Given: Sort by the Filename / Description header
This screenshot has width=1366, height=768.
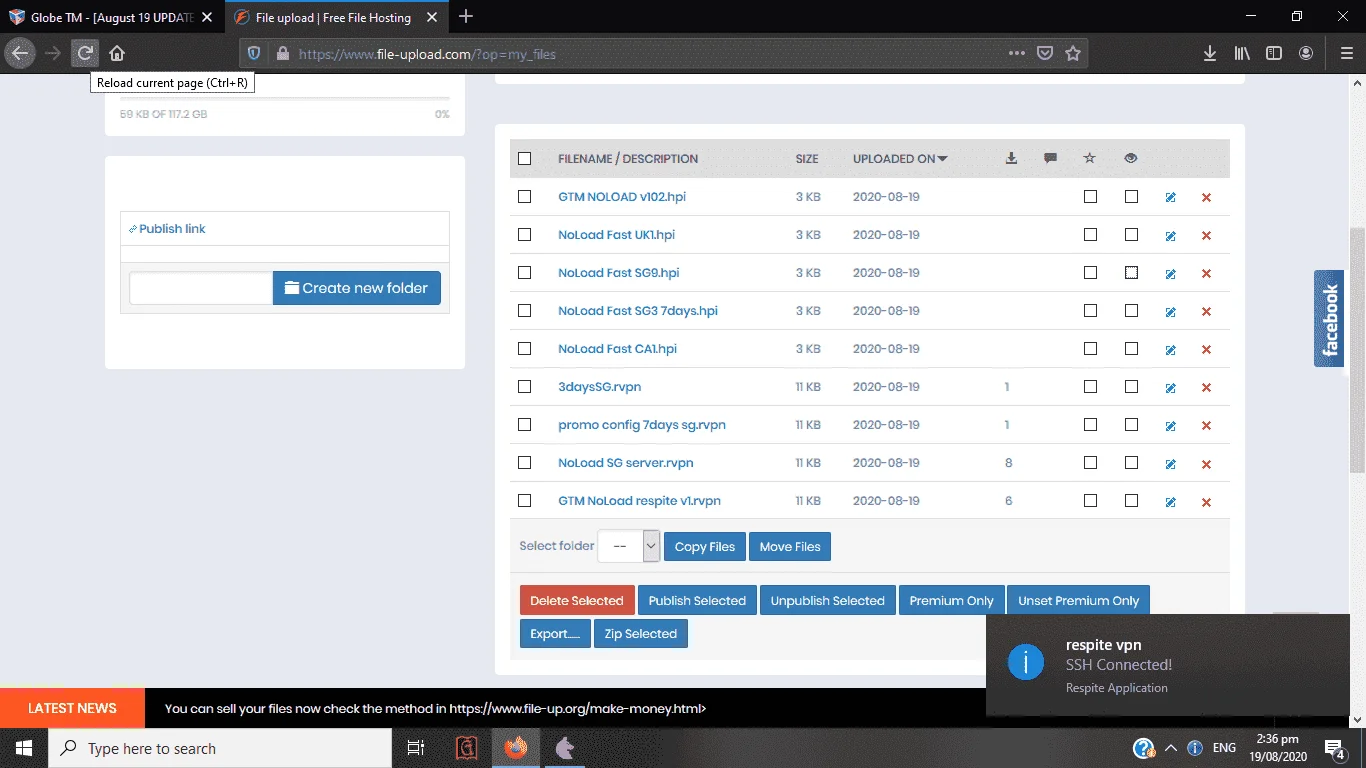Looking at the screenshot, I should click(x=628, y=158).
